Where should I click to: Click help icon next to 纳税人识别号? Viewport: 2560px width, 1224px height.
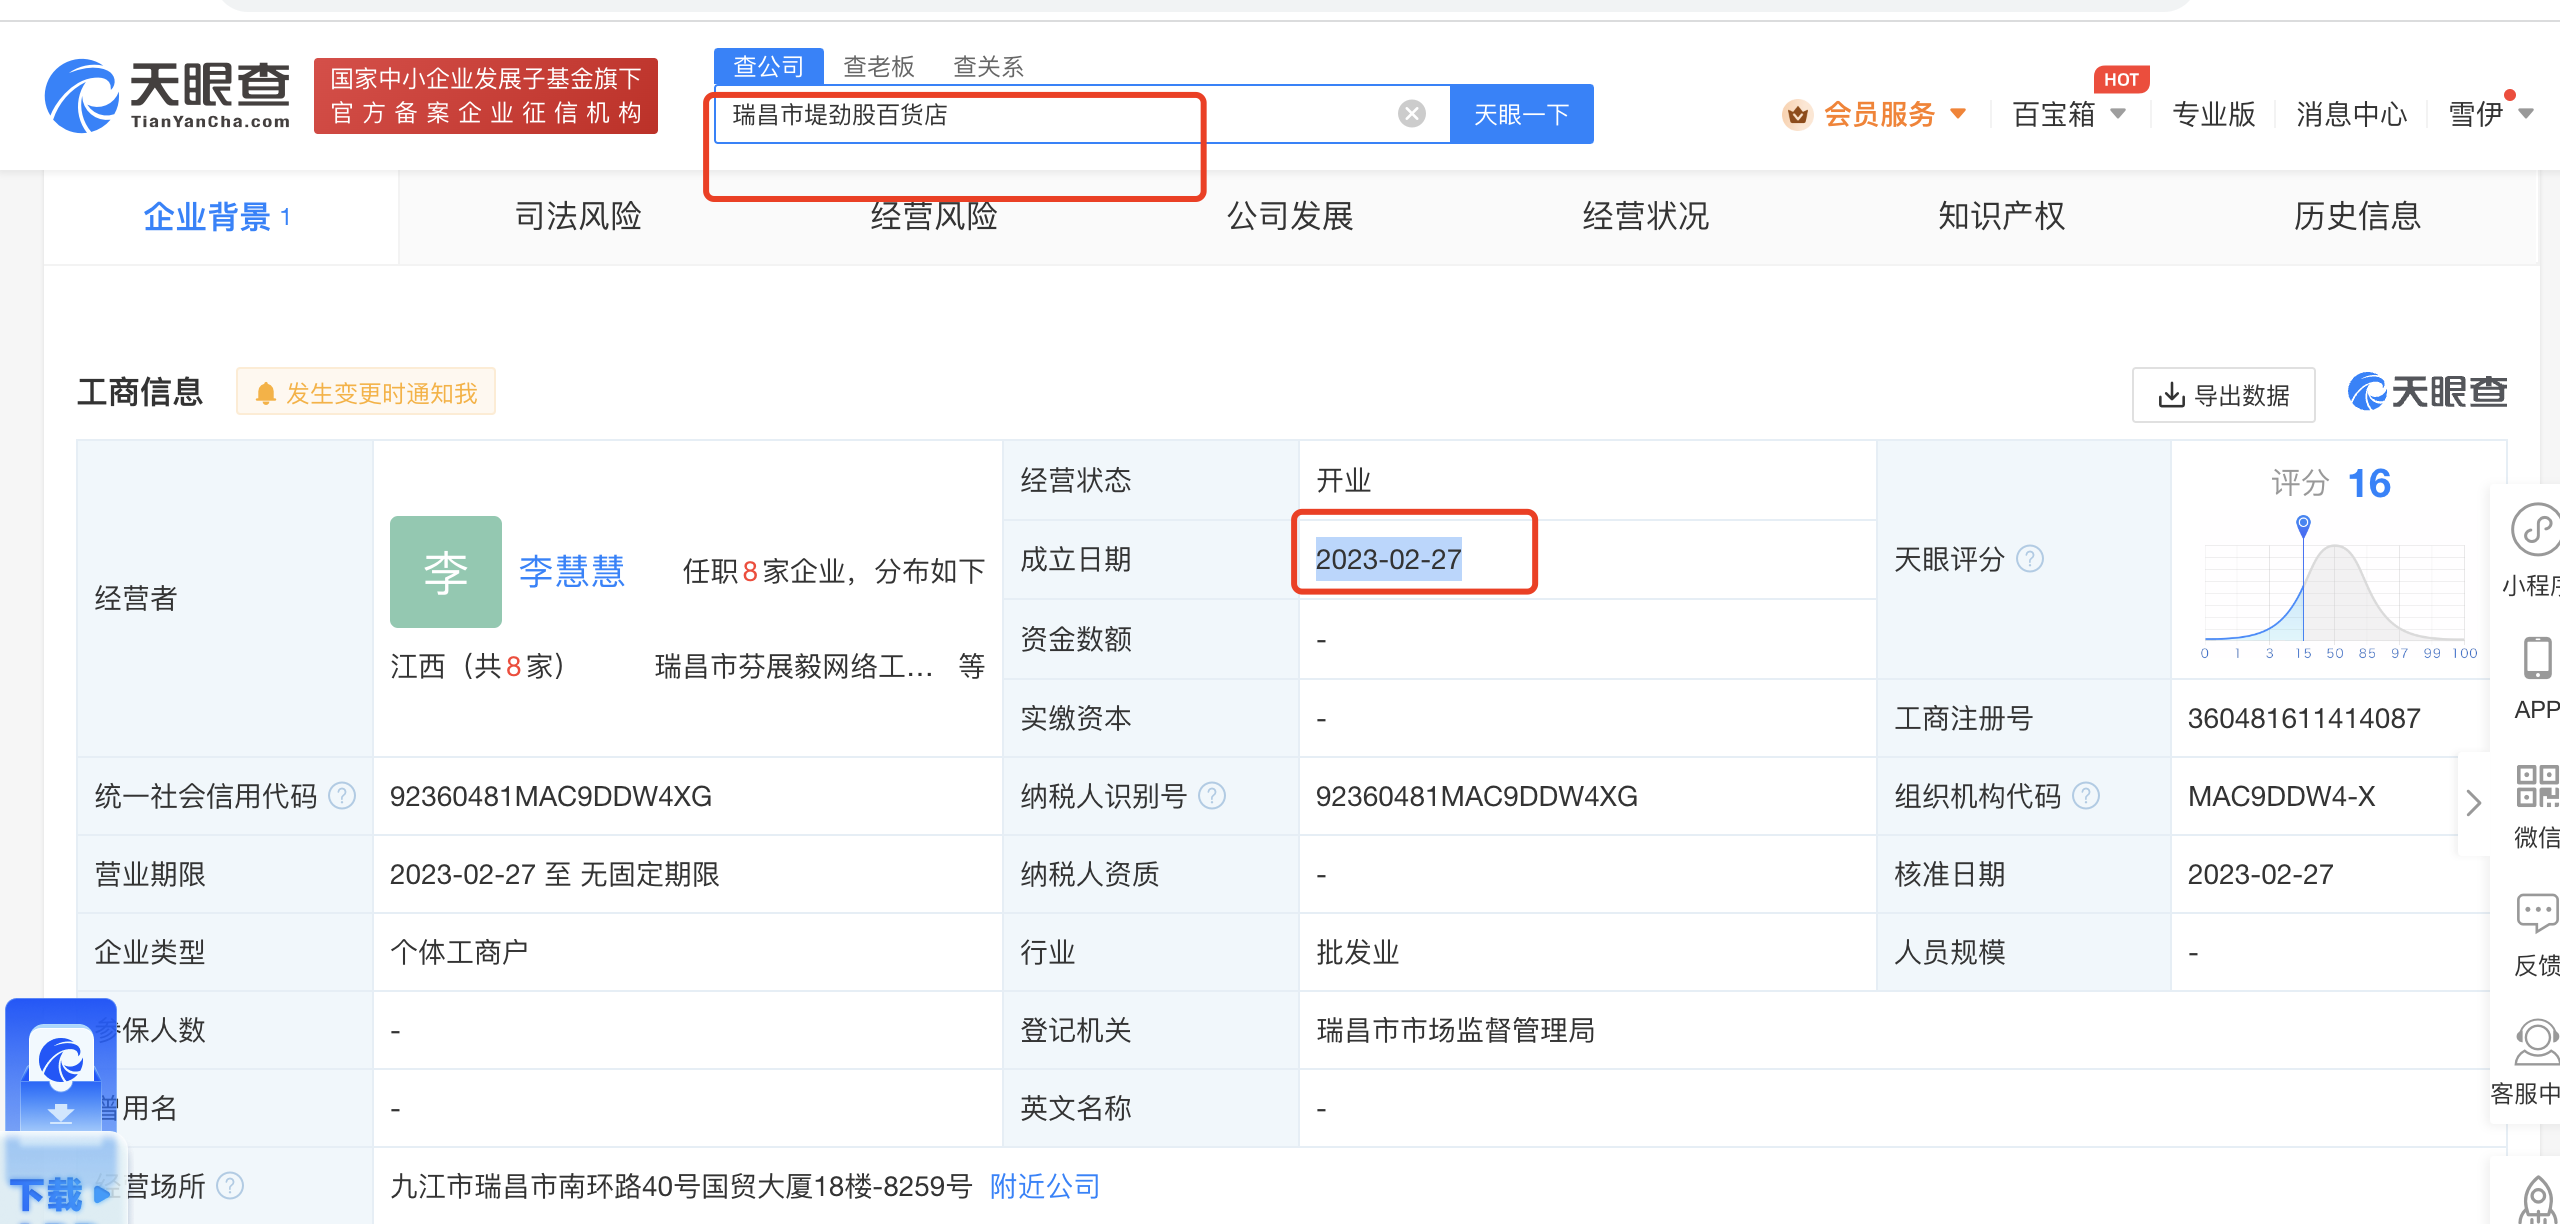[1211, 796]
